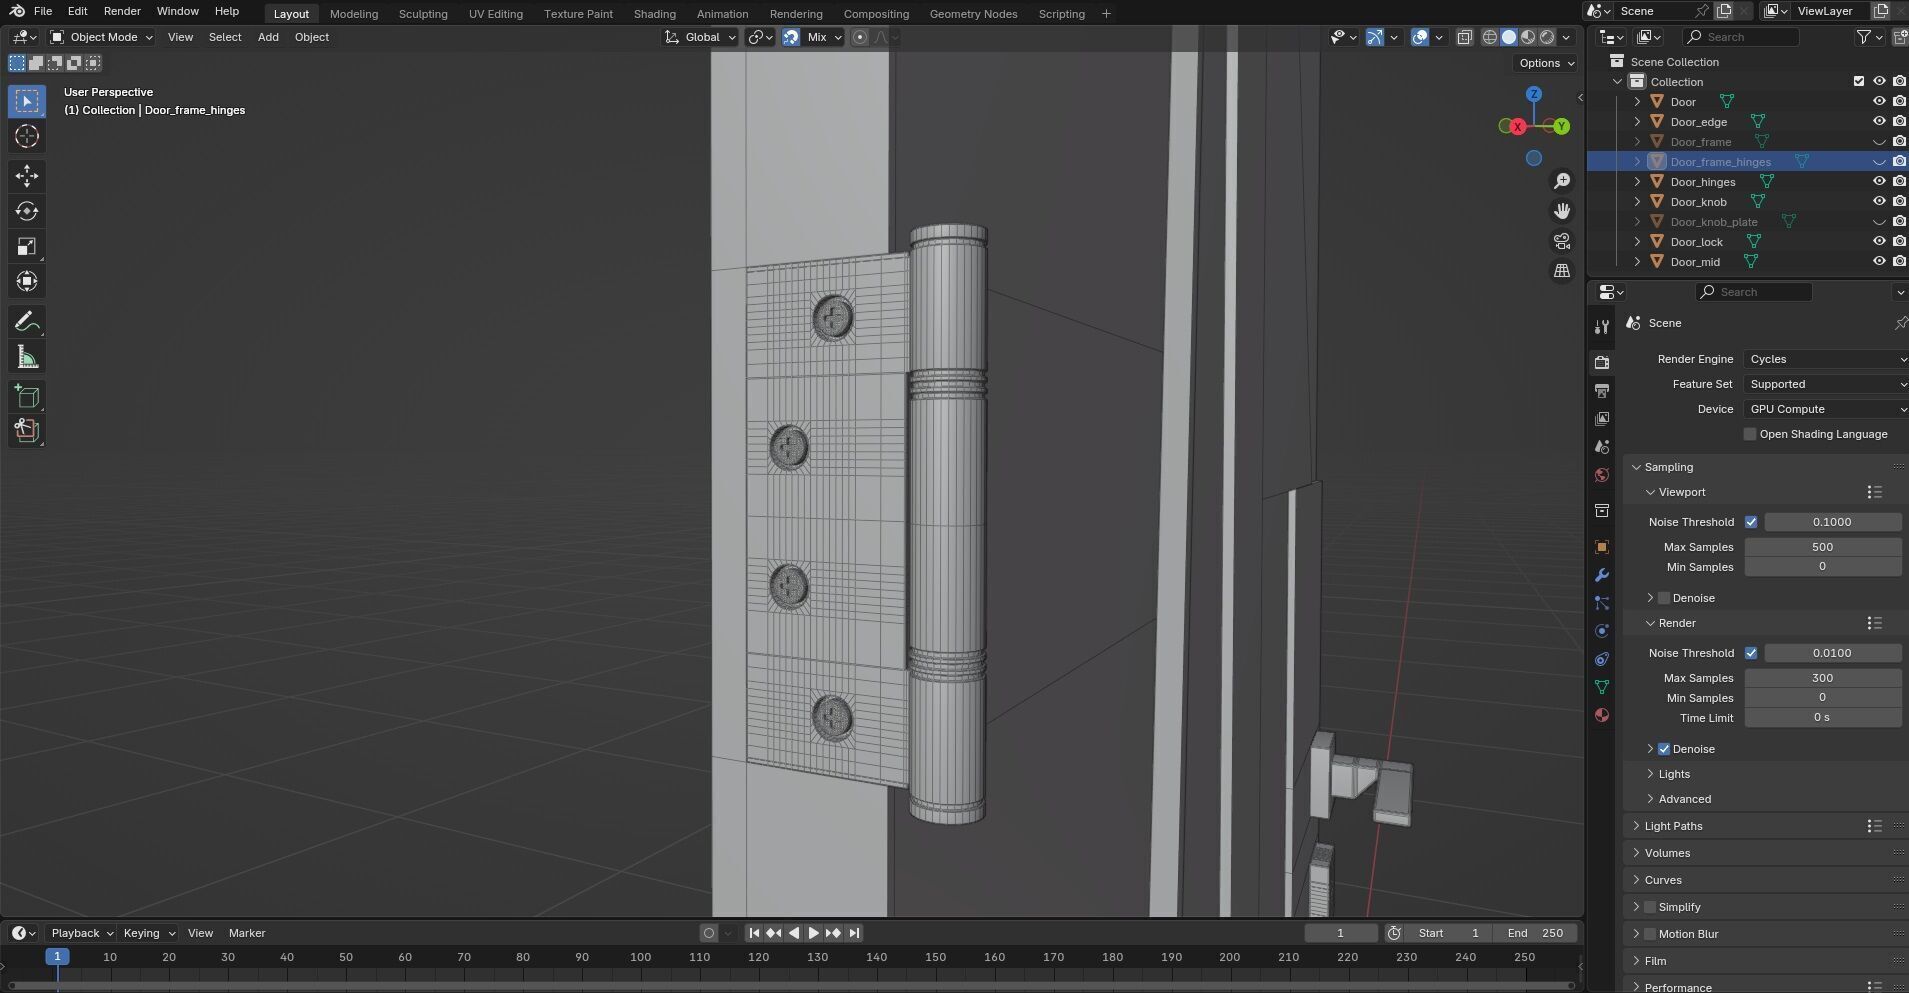This screenshot has height=993, width=1909.
Task: Select the Cursor tool in toolbar
Action: (27, 136)
